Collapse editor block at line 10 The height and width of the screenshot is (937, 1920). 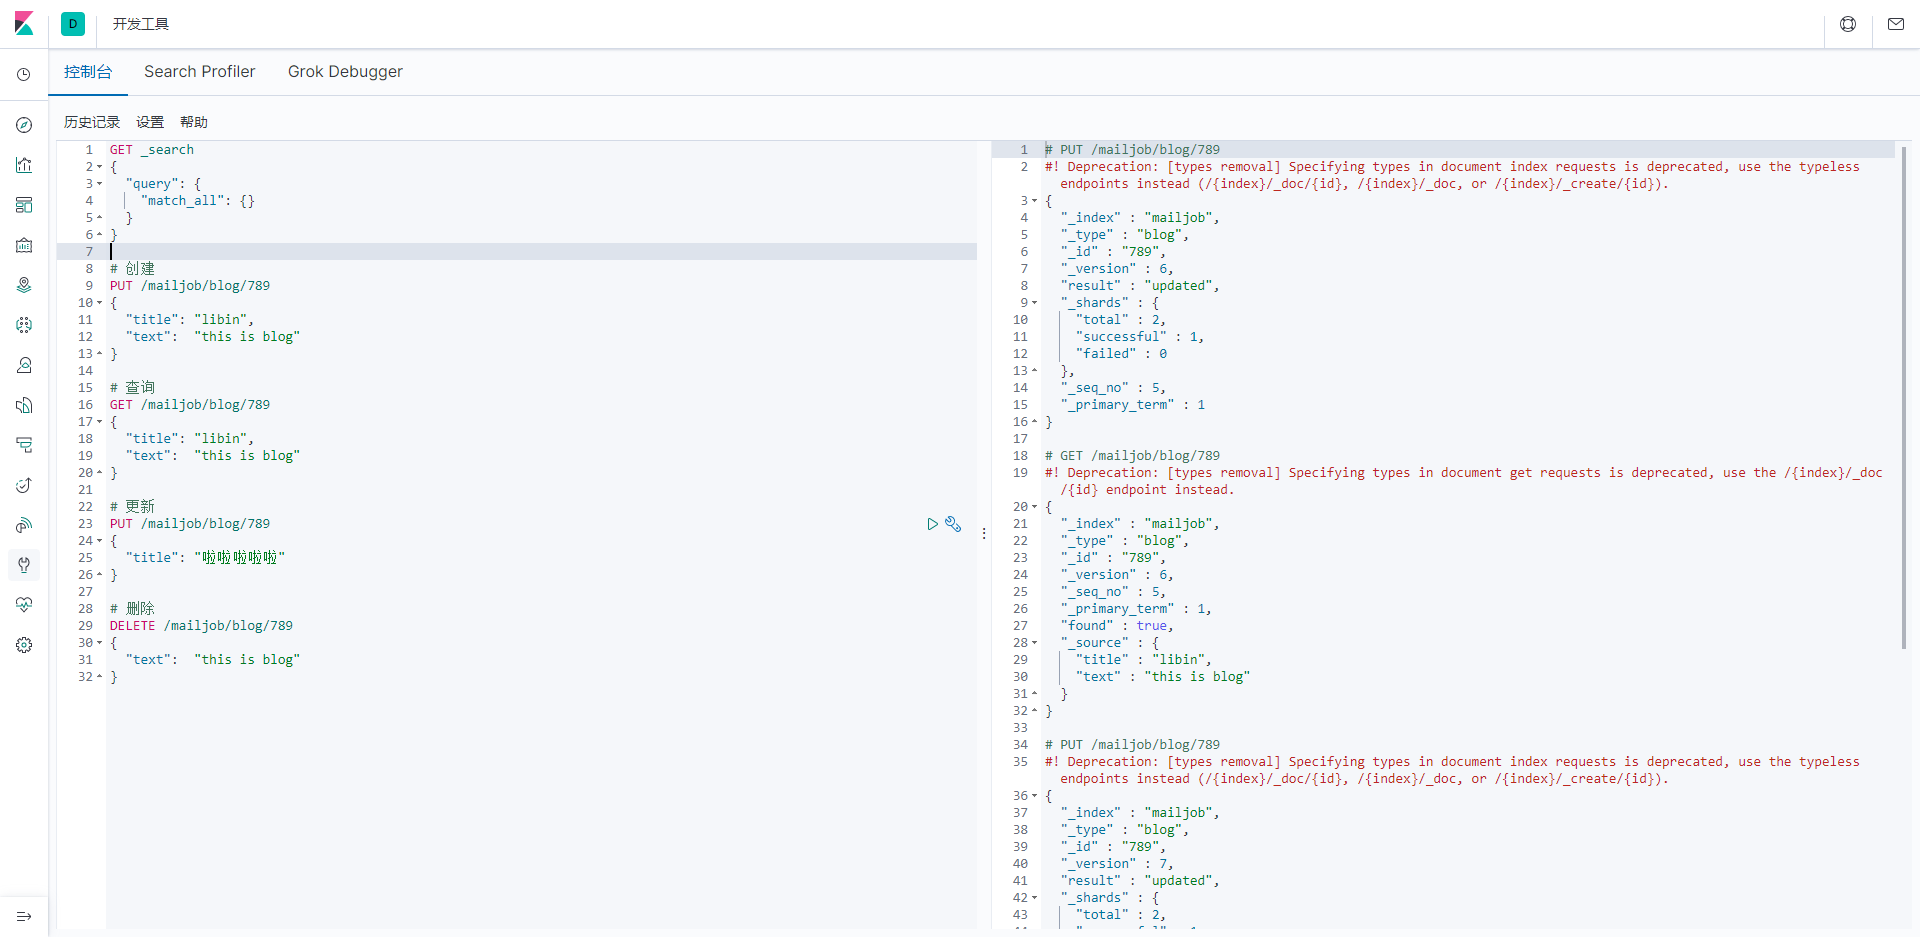click(99, 303)
